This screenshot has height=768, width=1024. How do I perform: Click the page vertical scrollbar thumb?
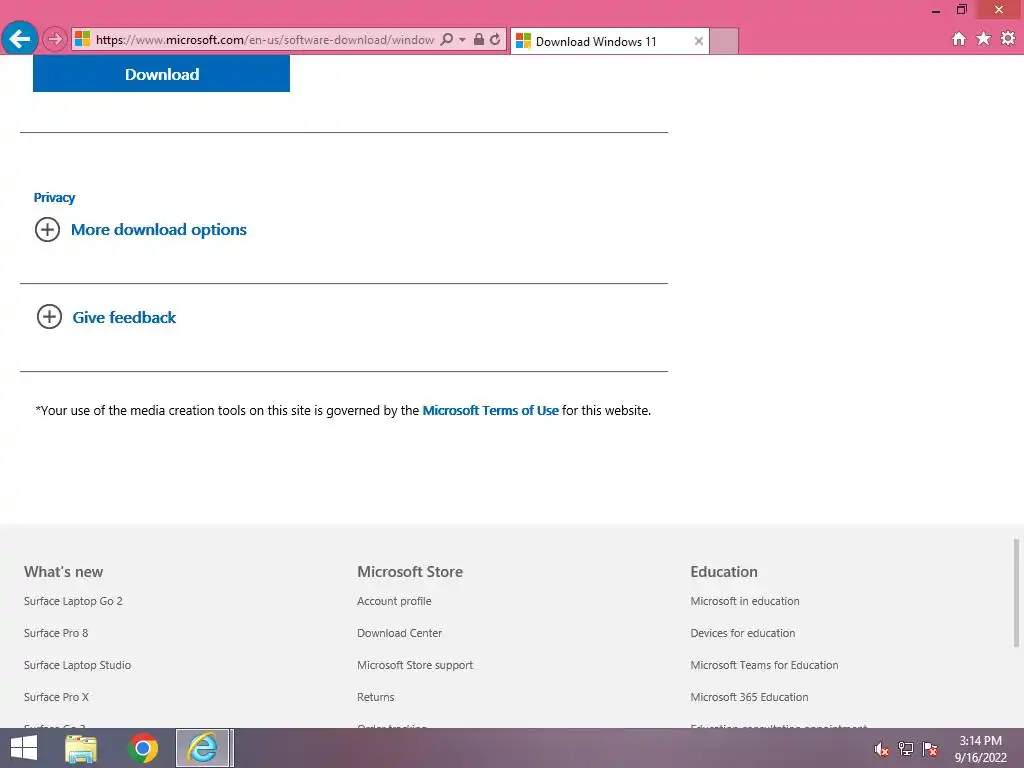tap(1016, 593)
